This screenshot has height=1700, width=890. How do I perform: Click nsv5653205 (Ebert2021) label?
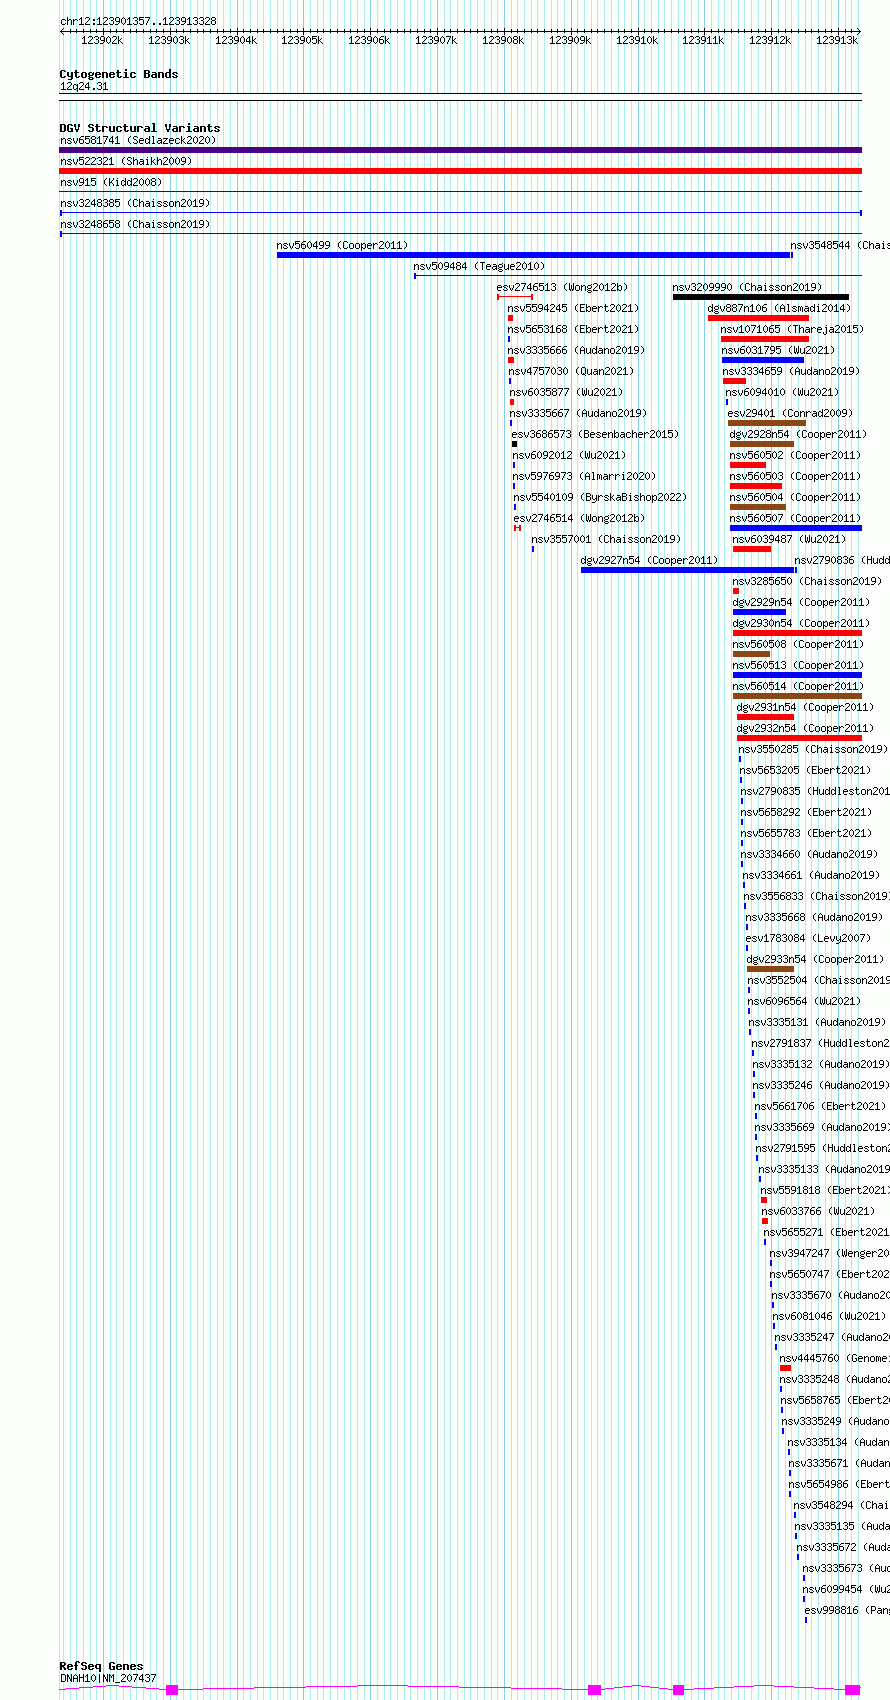pyautogui.click(x=805, y=770)
